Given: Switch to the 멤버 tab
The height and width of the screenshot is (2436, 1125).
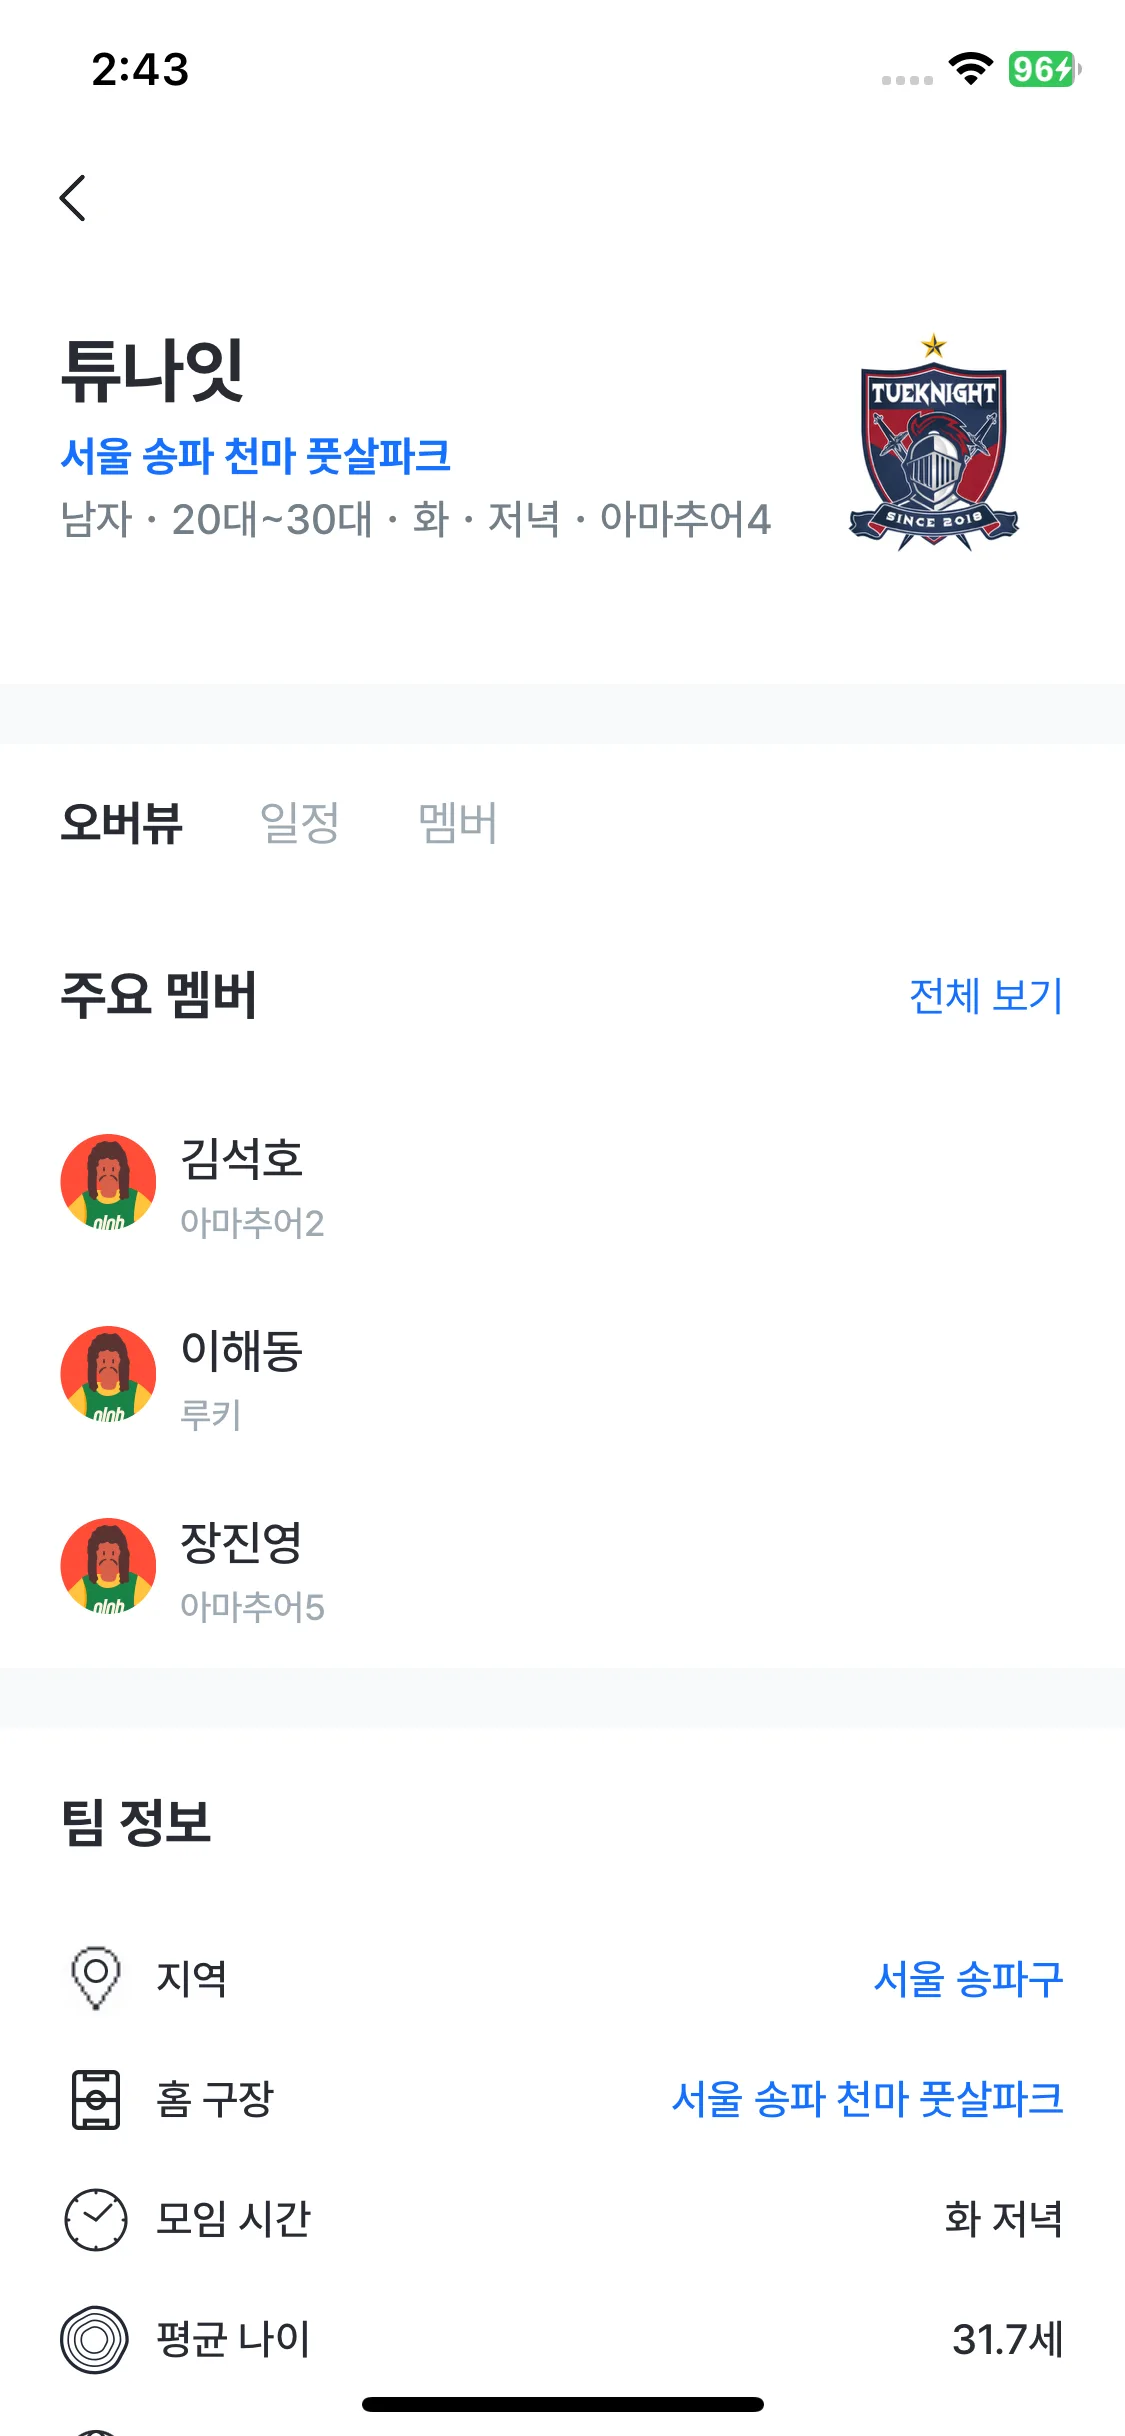Looking at the screenshot, I should (457, 823).
